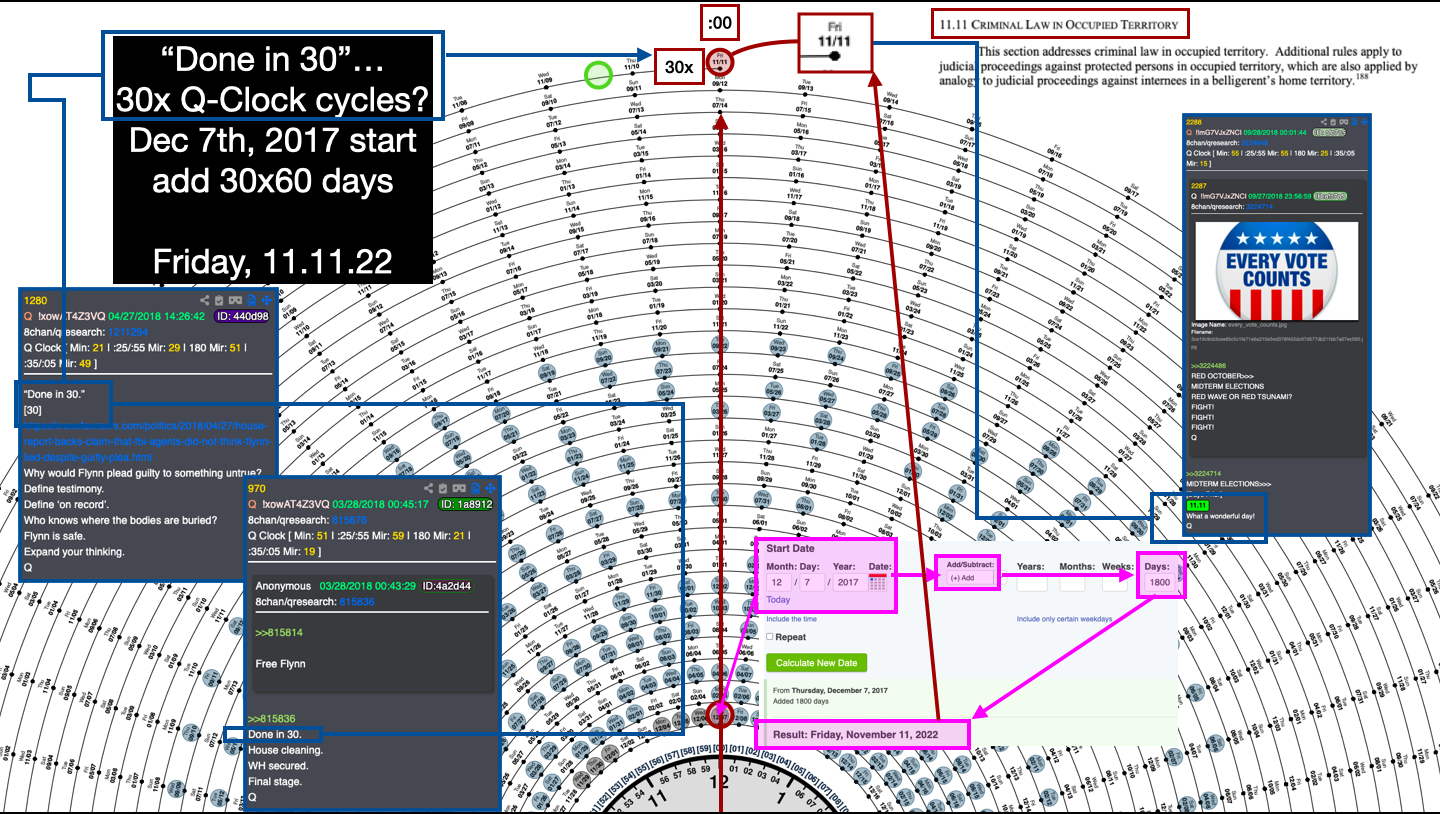Screen dimensions: 1440x814
Task: Click the green circle marker near Thu 11/10
Action: pyautogui.click(x=598, y=73)
